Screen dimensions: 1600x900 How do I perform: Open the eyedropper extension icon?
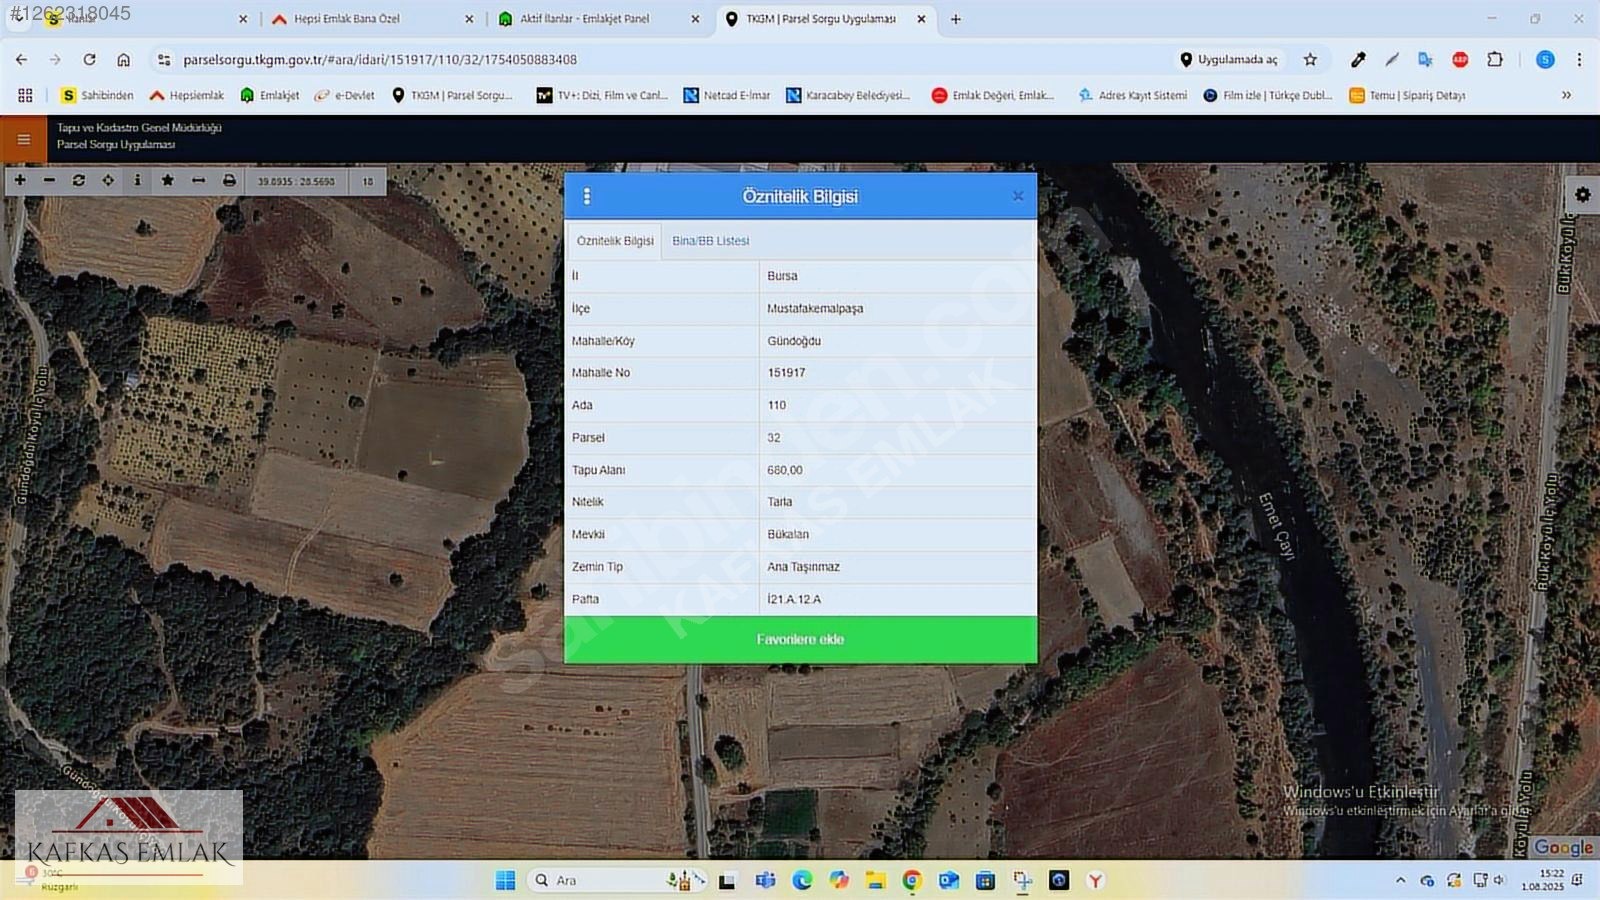(1358, 60)
